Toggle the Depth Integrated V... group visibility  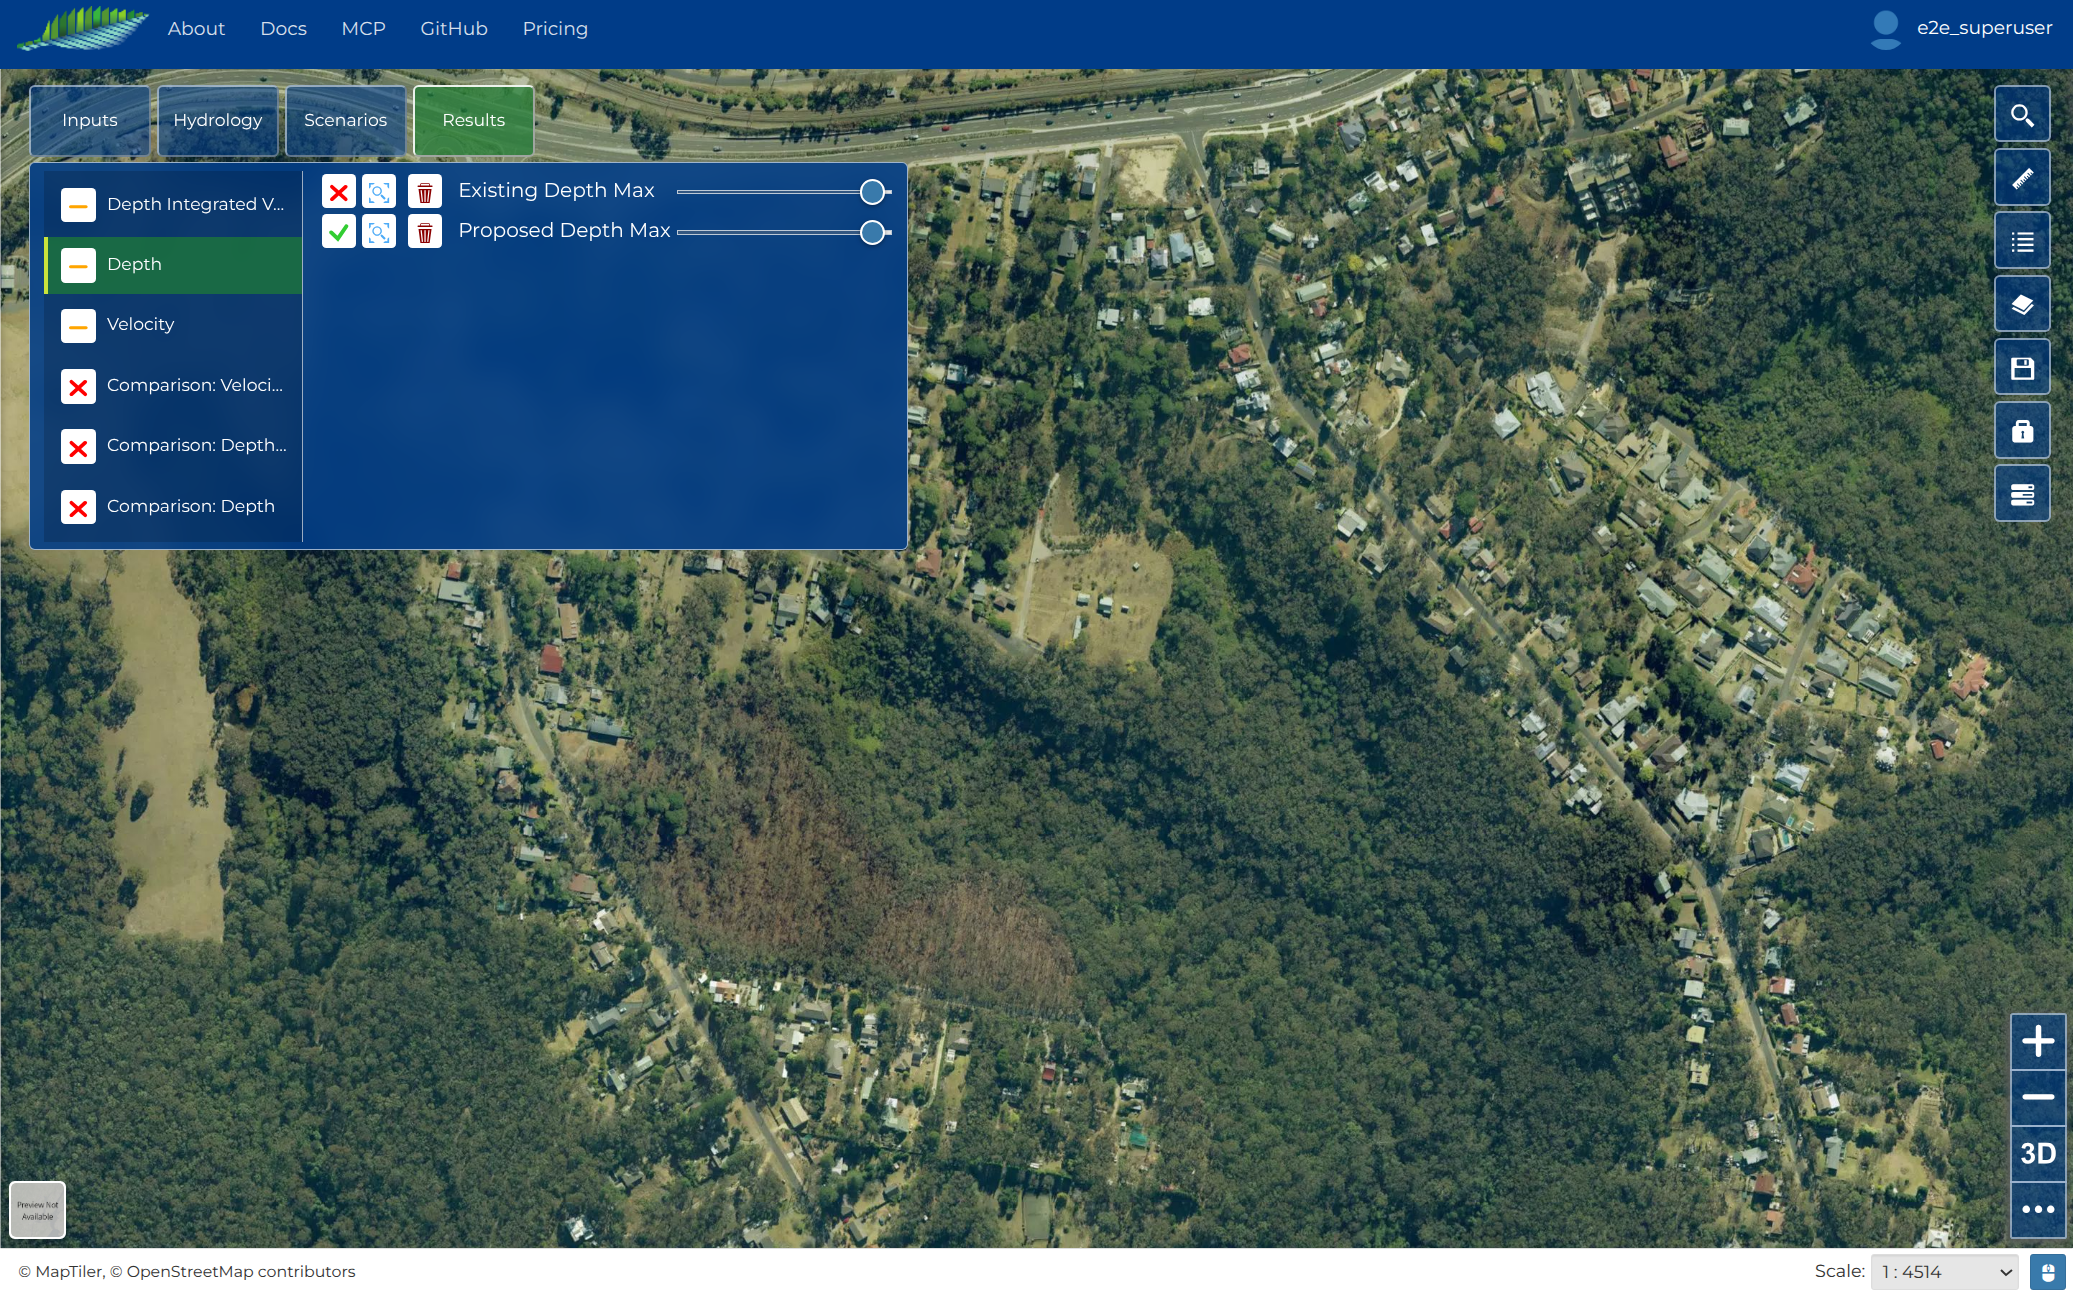click(x=78, y=205)
